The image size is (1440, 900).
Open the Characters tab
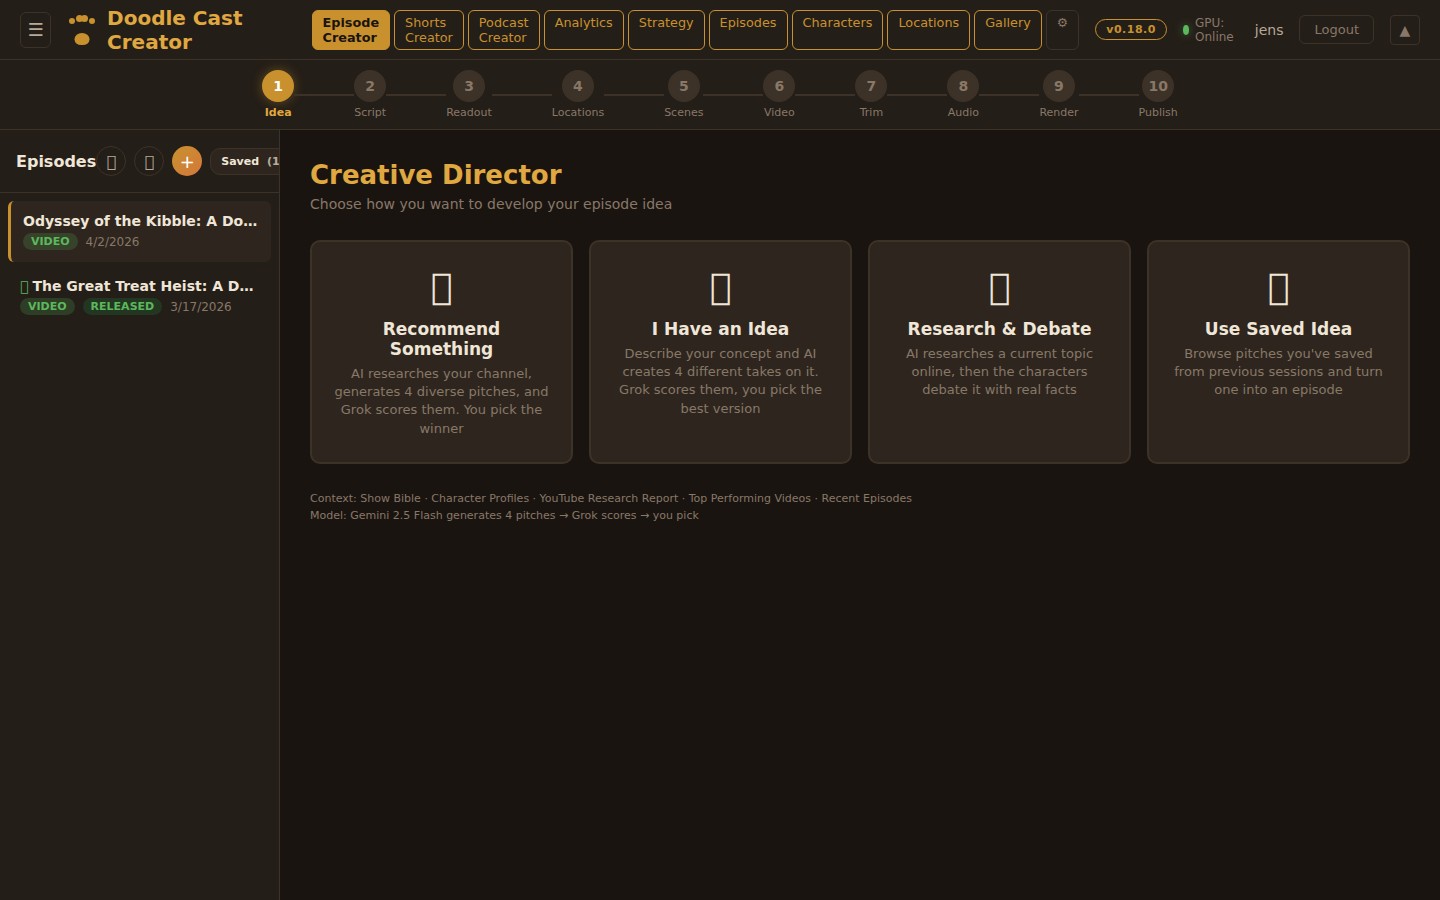click(x=837, y=30)
